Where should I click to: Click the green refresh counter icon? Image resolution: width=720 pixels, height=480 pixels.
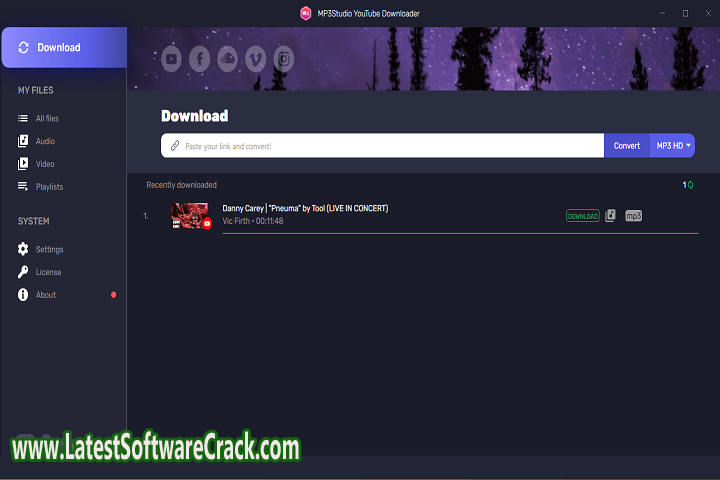[690, 185]
